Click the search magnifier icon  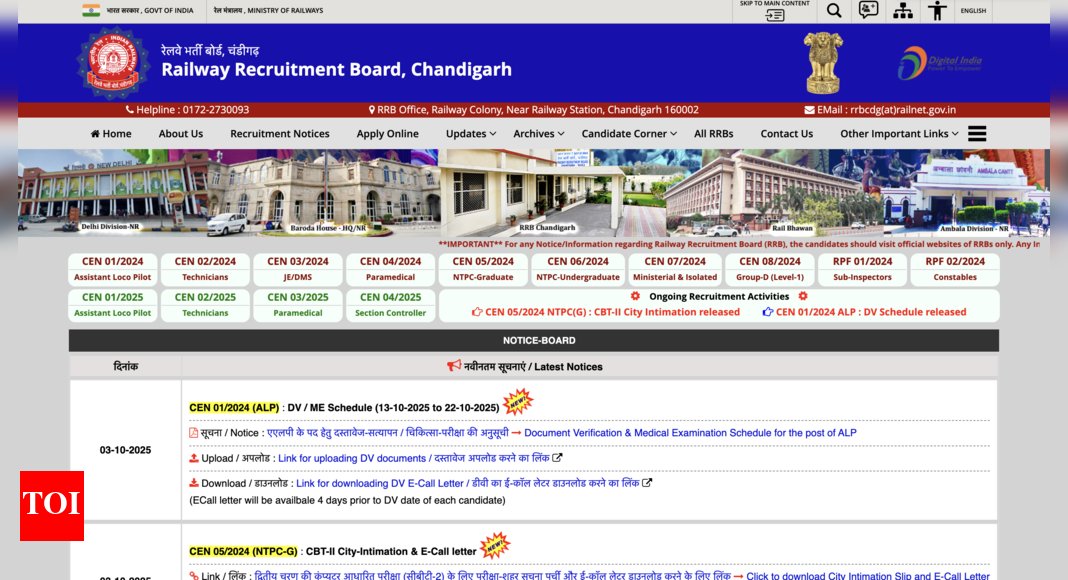(834, 11)
